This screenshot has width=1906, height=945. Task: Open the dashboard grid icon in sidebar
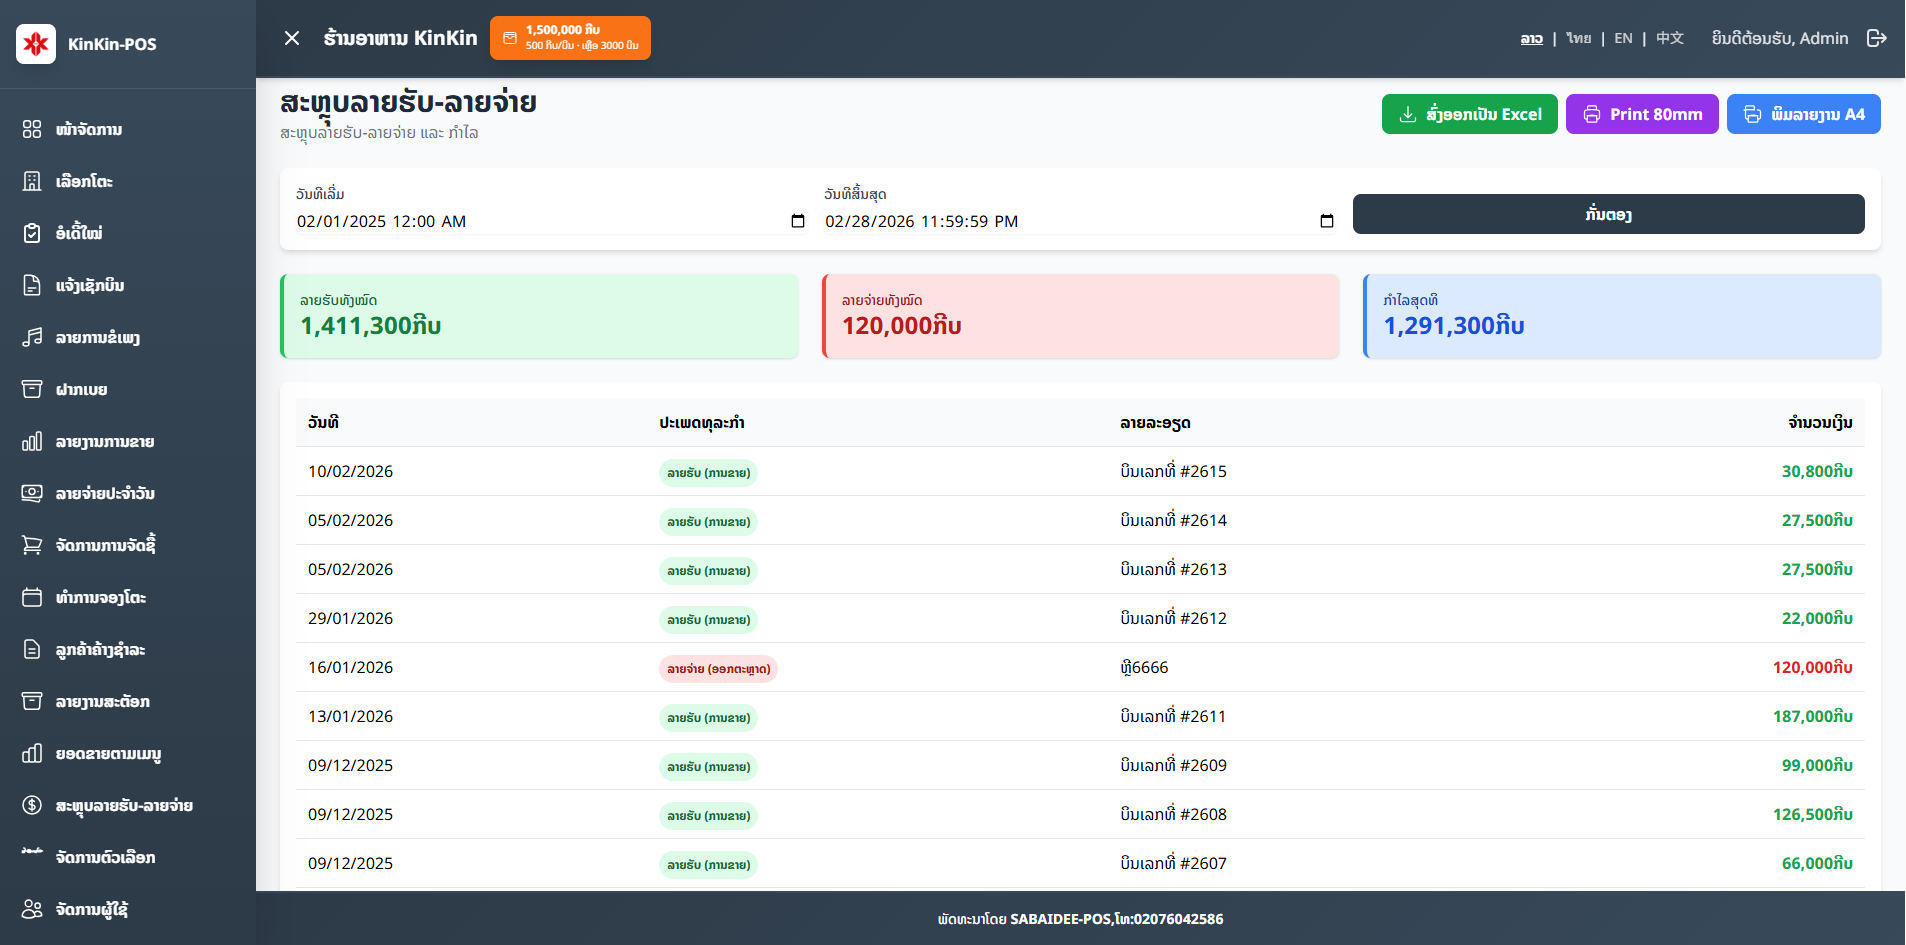(32, 129)
